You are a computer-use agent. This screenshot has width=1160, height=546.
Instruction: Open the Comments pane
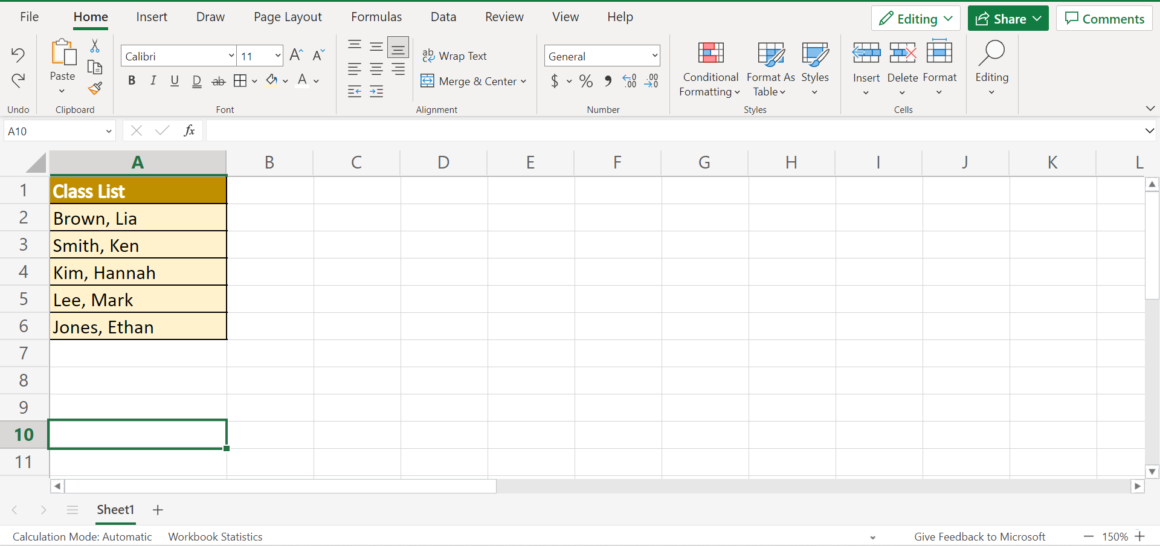point(1104,18)
